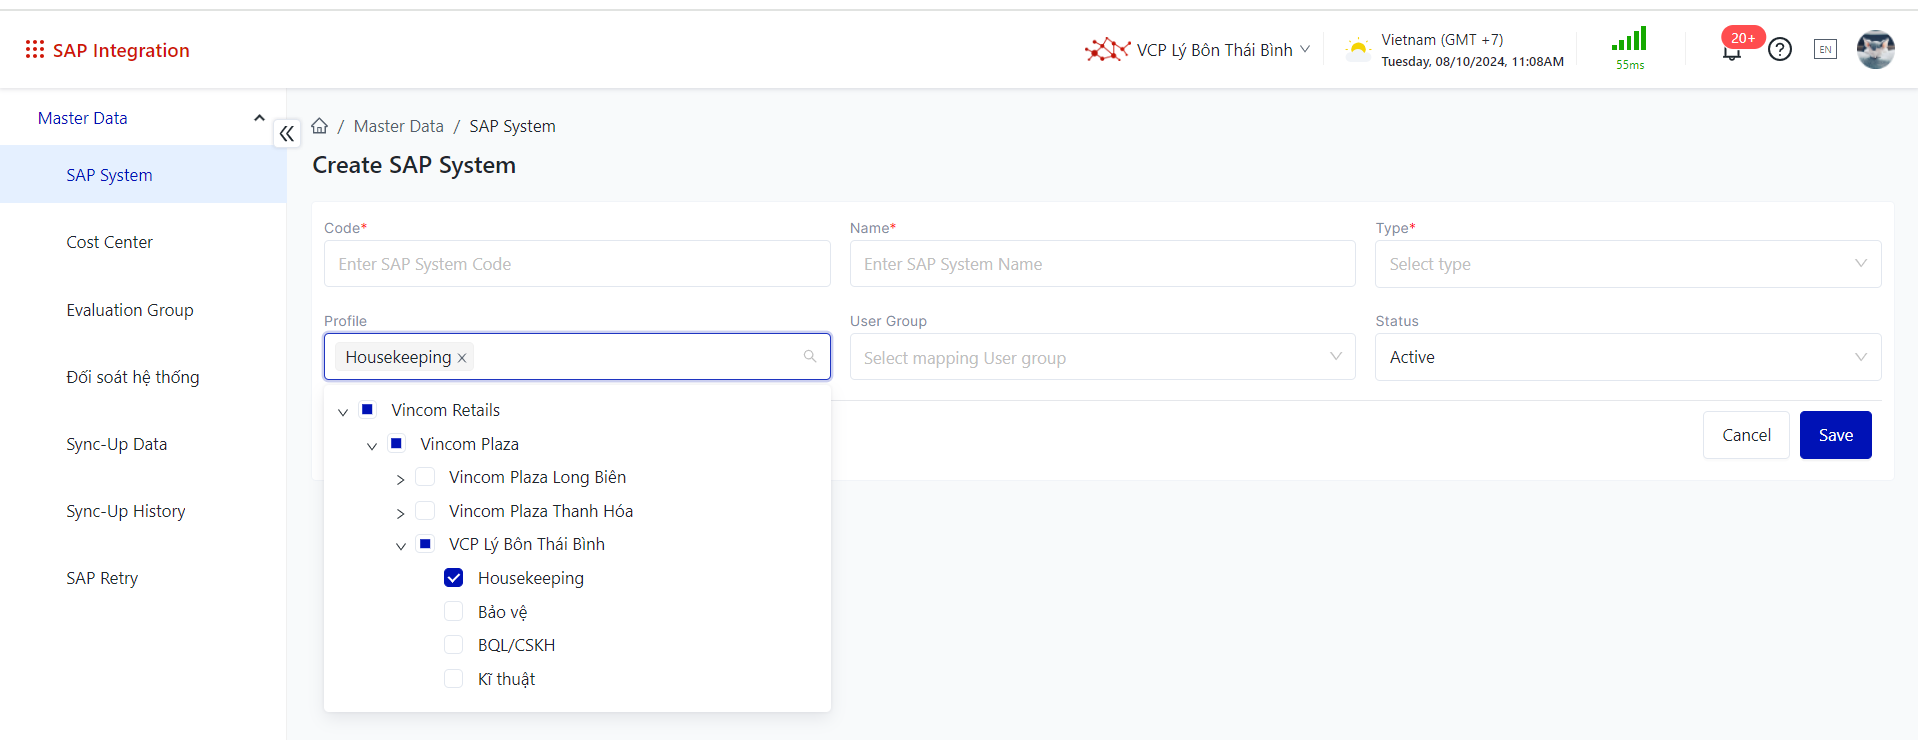Screen dimensions: 1918x740
Task: Focus the SAP System Code field
Action: (x=577, y=264)
